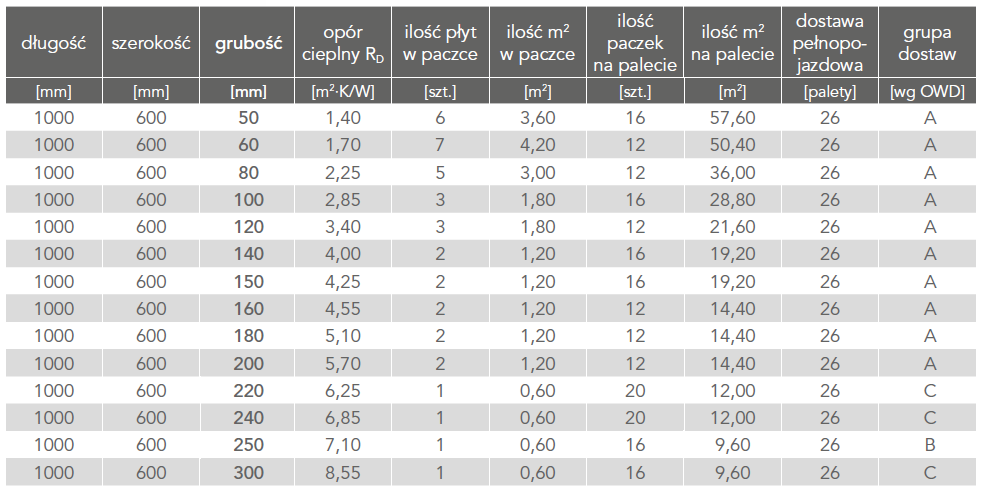The height and width of the screenshot is (494, 983).
Task: Select the bold thickness value 300
Action: coord(249,469)
